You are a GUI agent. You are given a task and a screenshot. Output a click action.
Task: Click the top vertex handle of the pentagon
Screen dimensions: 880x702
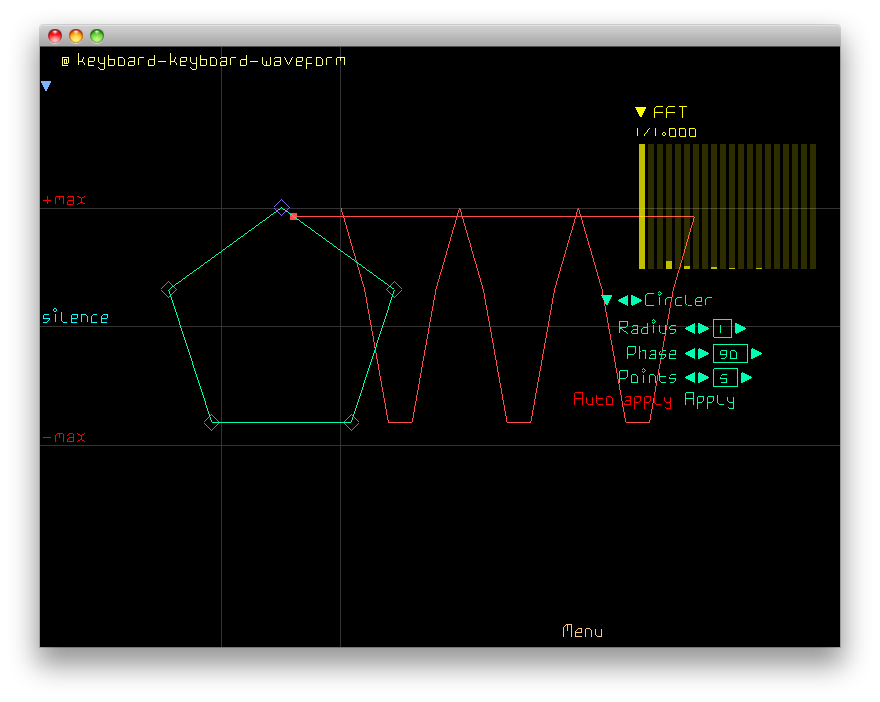point(281,207)
